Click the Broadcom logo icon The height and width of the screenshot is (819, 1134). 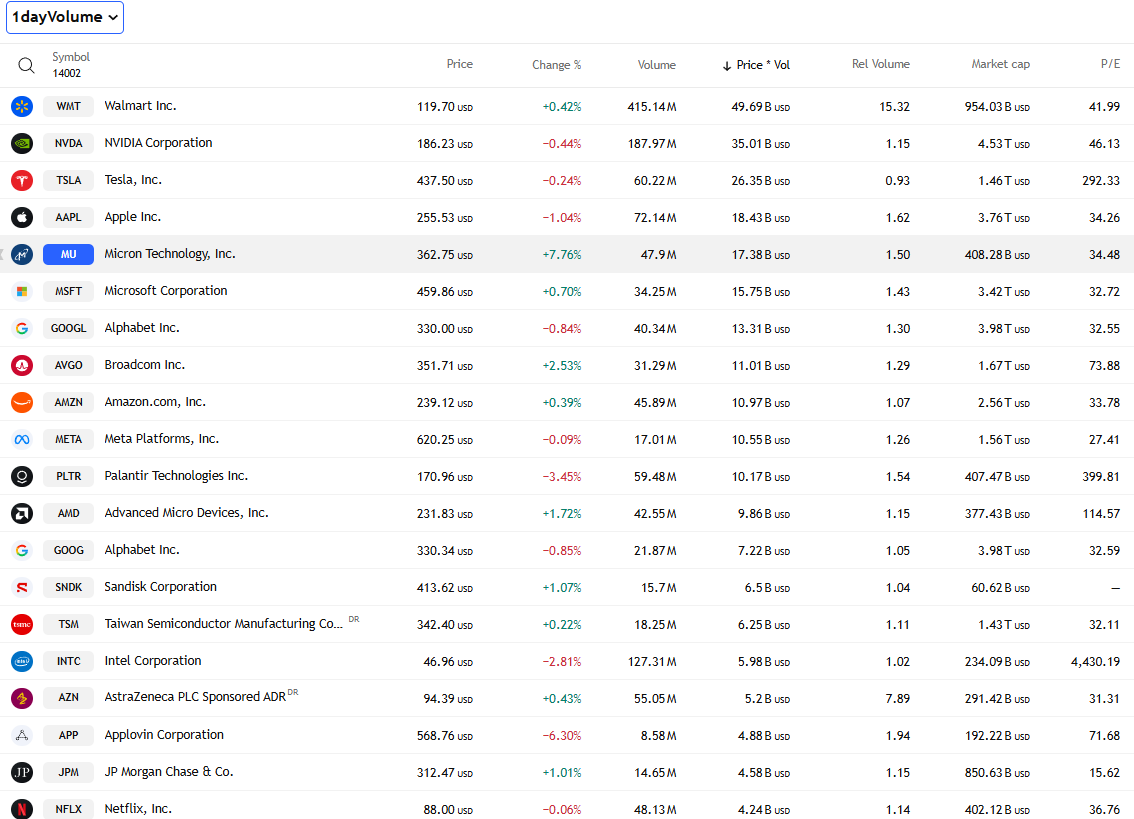tap(22, 365)
